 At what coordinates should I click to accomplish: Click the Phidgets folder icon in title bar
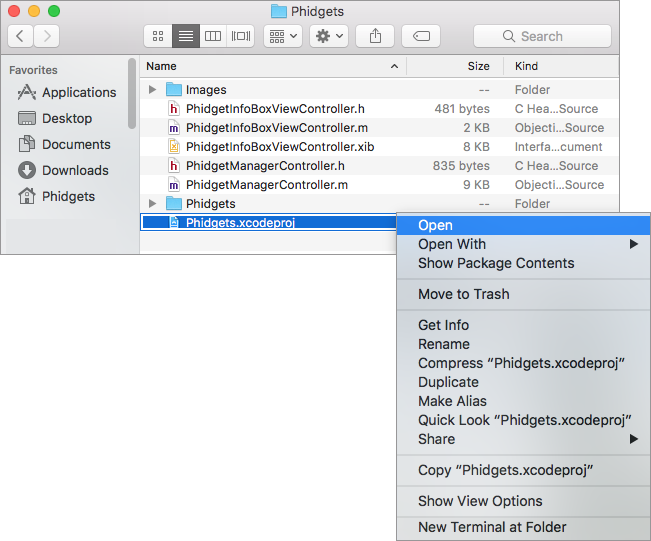tap(279, 11)
